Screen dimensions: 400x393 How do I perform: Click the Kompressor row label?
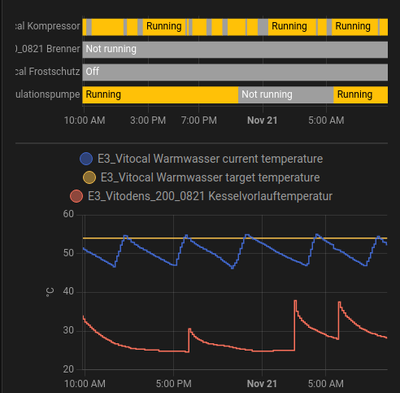[47, 26]
